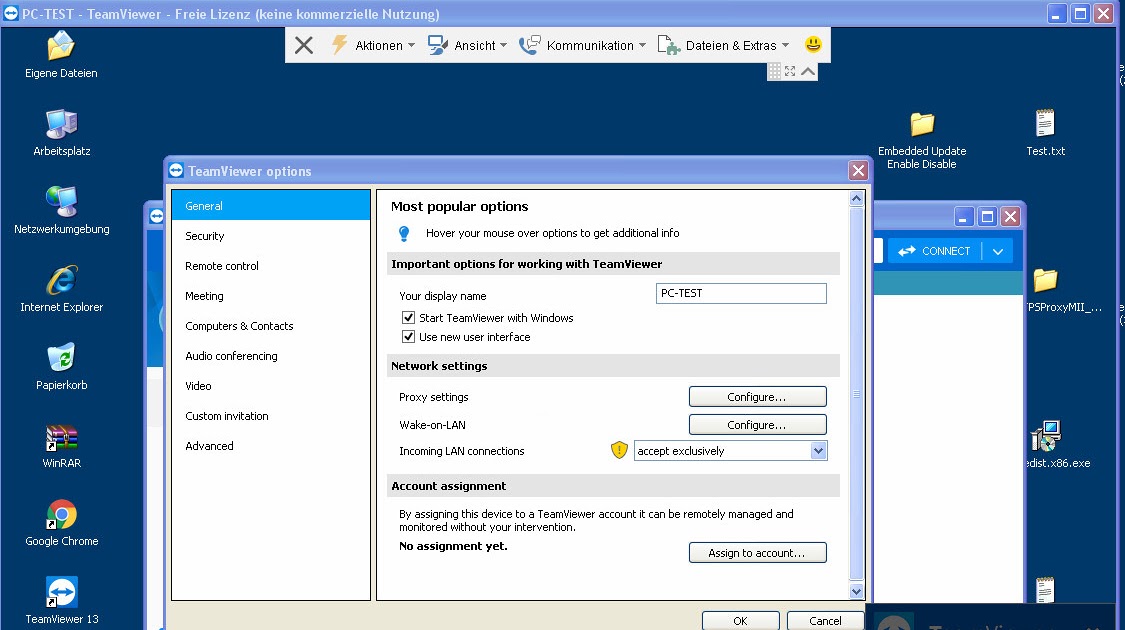The height and width of the screenshot is (630, 1125).
Task: Click OK in TeamViewer options
Action: (x=740, y=621)
